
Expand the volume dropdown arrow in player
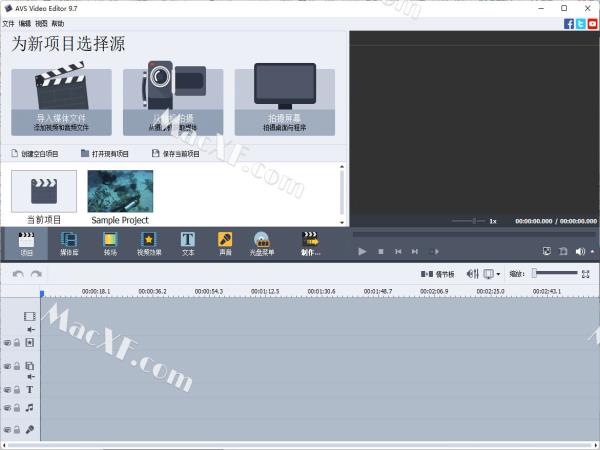593,251
